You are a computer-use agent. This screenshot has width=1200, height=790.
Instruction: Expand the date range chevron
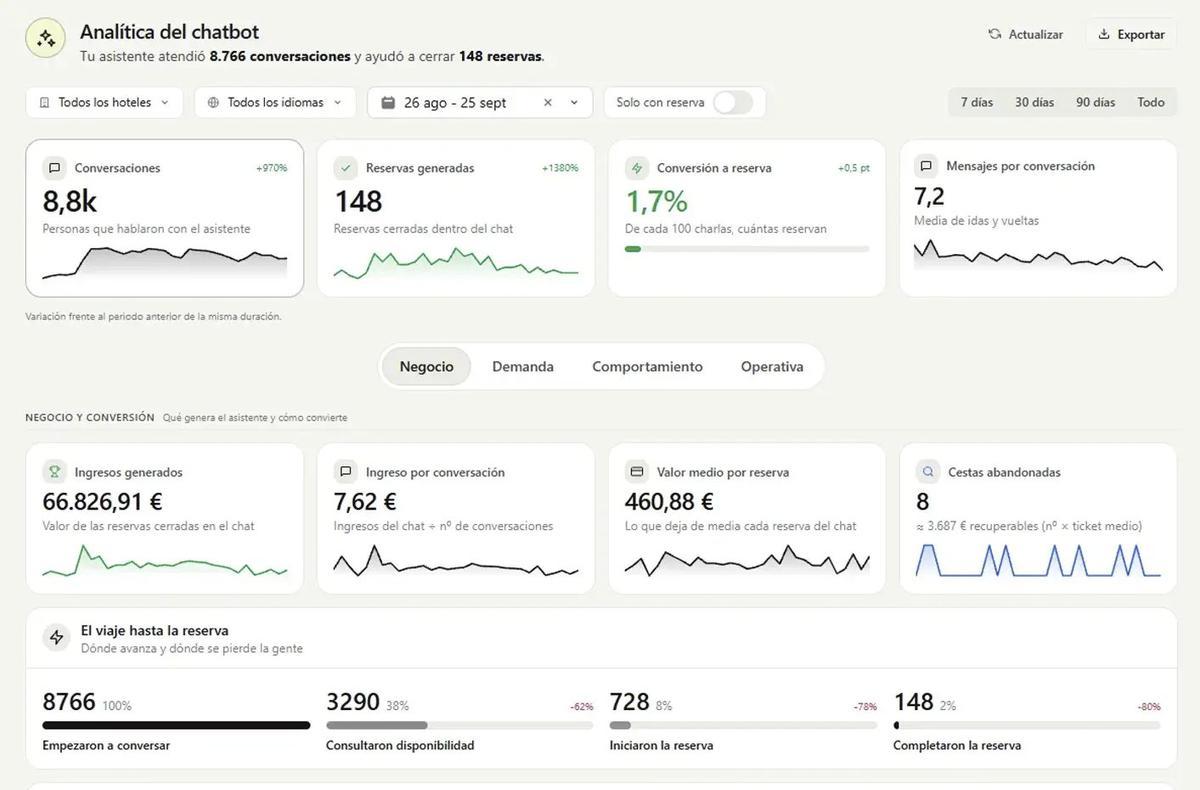click(x=574, y=102)
